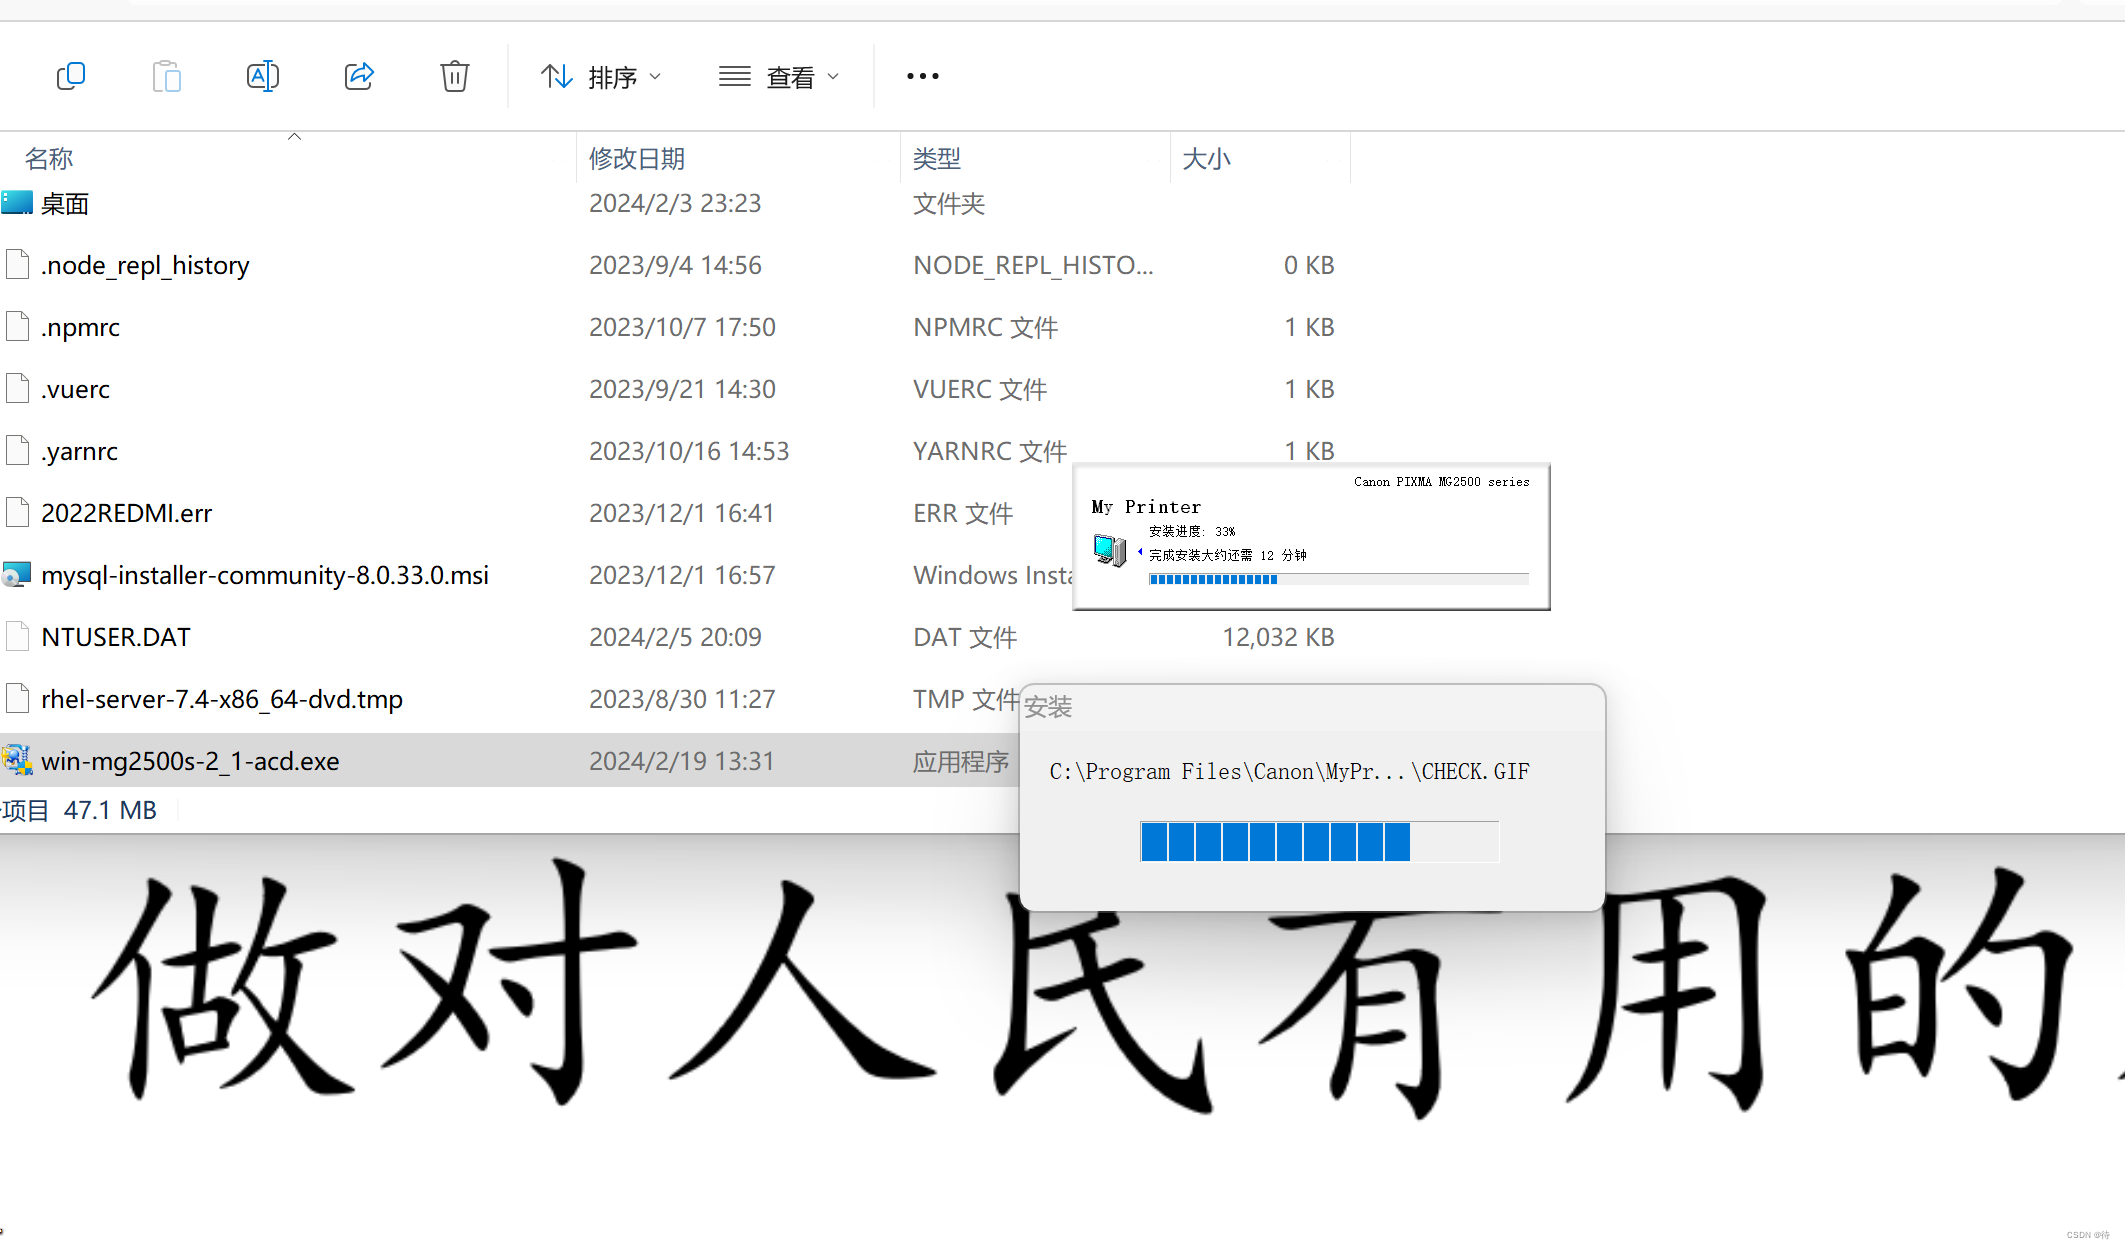Click the Copy icon in toolbar

[x=71, y=76]
